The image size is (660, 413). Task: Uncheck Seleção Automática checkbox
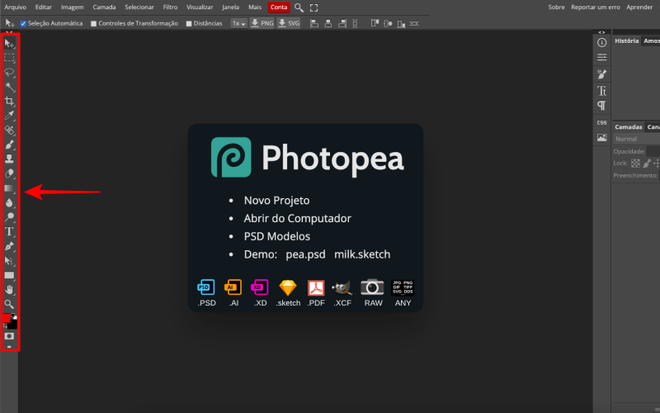[x=23, y=24]
